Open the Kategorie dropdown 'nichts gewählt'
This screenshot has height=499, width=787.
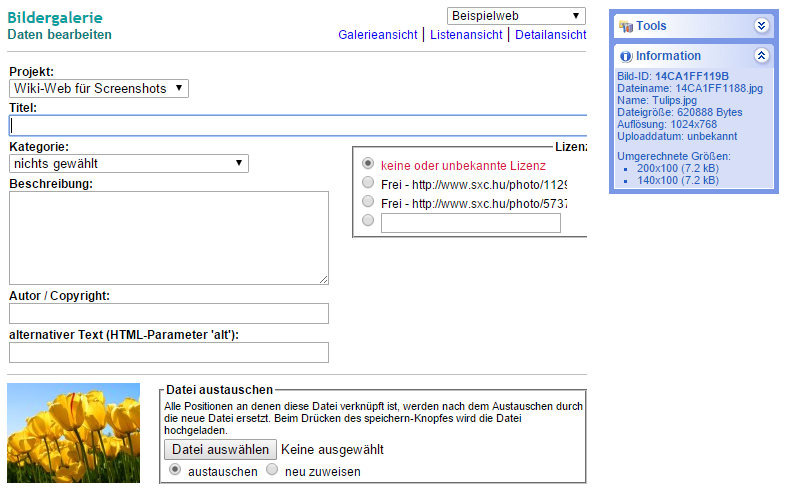(x=129, y=164)
